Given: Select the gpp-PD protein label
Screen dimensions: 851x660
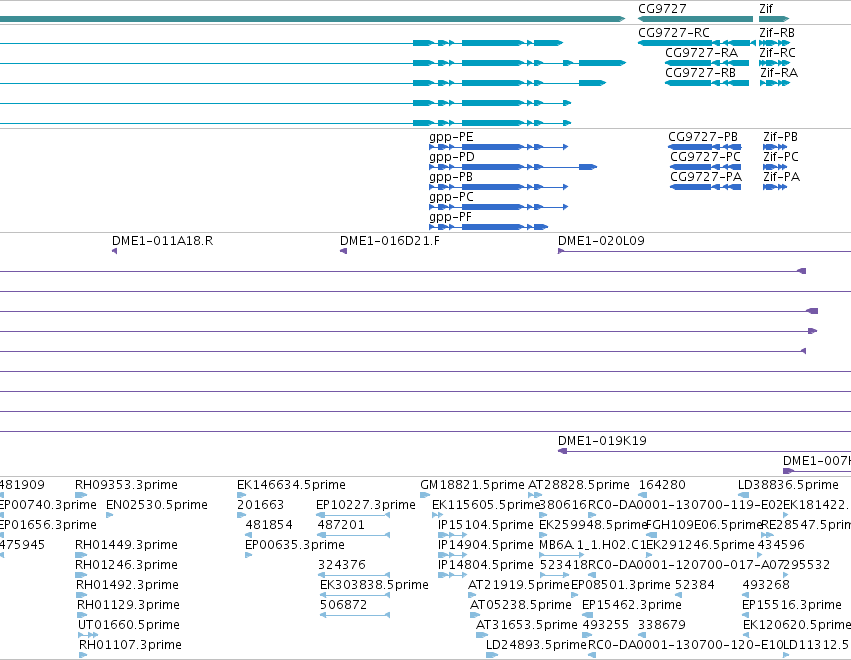Looking at the screenshot, I should (x=452, y=157).
